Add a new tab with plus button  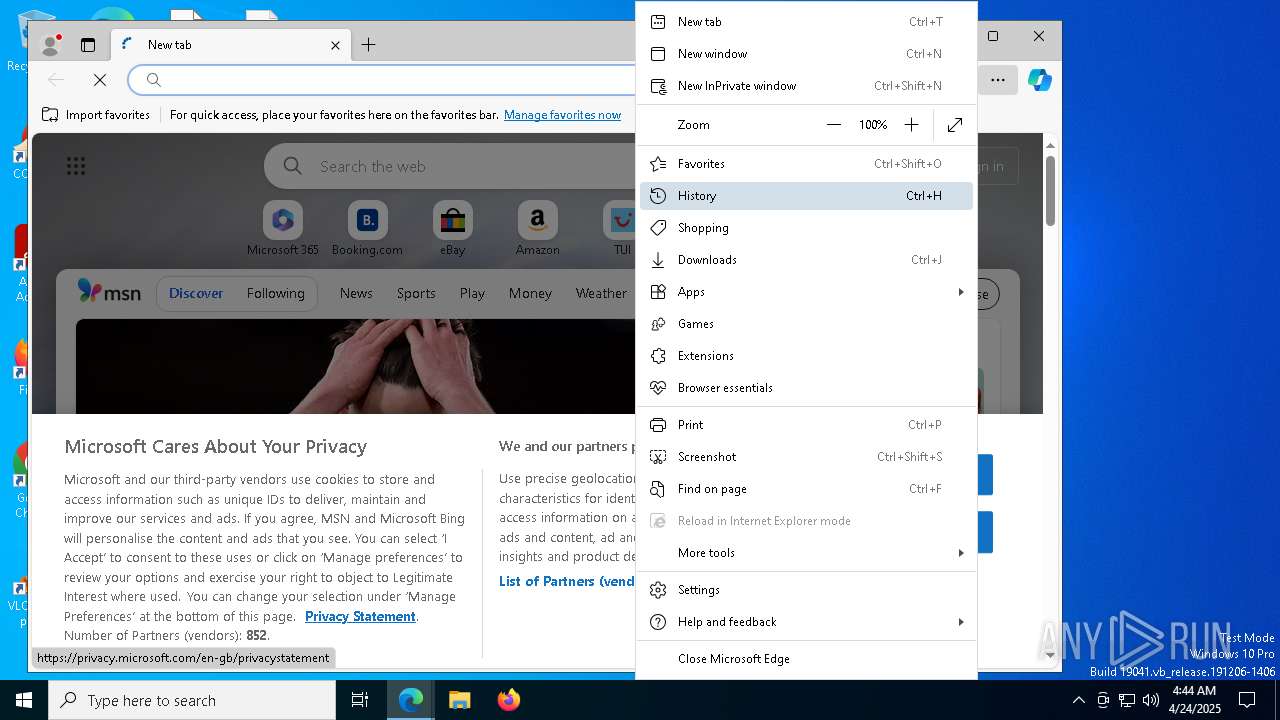pos(368,45)
